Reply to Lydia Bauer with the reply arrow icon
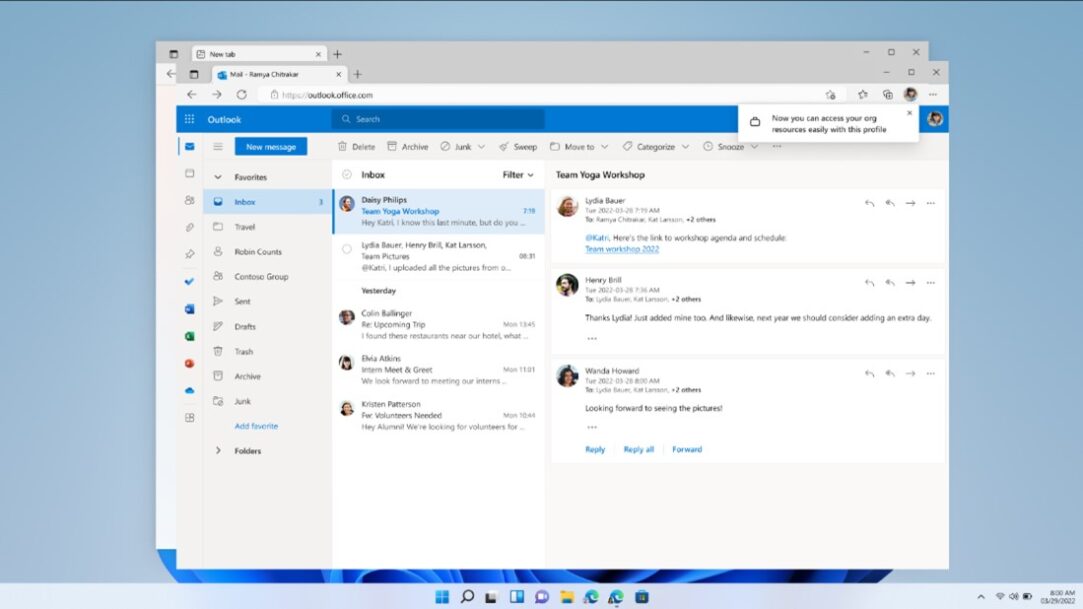Screen dimensions: 1083x609 pyautogui.click(x=870, y=202)
